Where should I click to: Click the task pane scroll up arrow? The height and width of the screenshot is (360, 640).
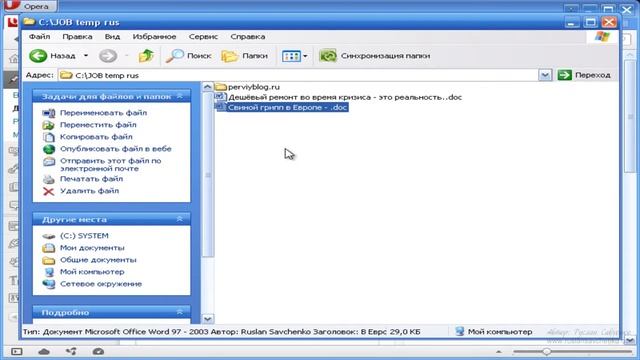pos(207,87)
